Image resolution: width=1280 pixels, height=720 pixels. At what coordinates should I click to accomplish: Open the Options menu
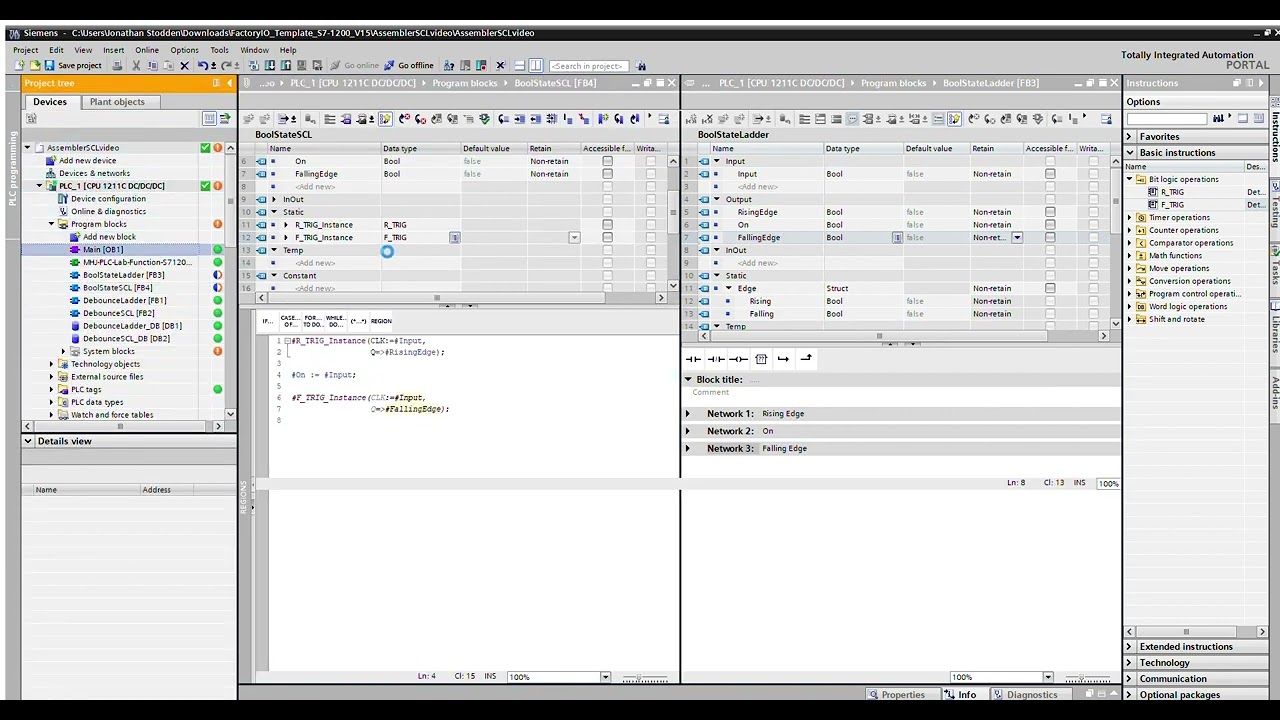184,50
